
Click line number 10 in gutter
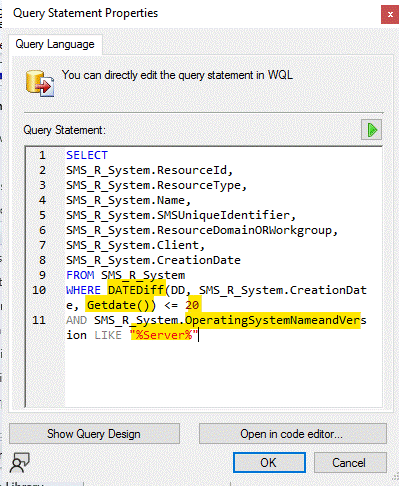(39, 290)
